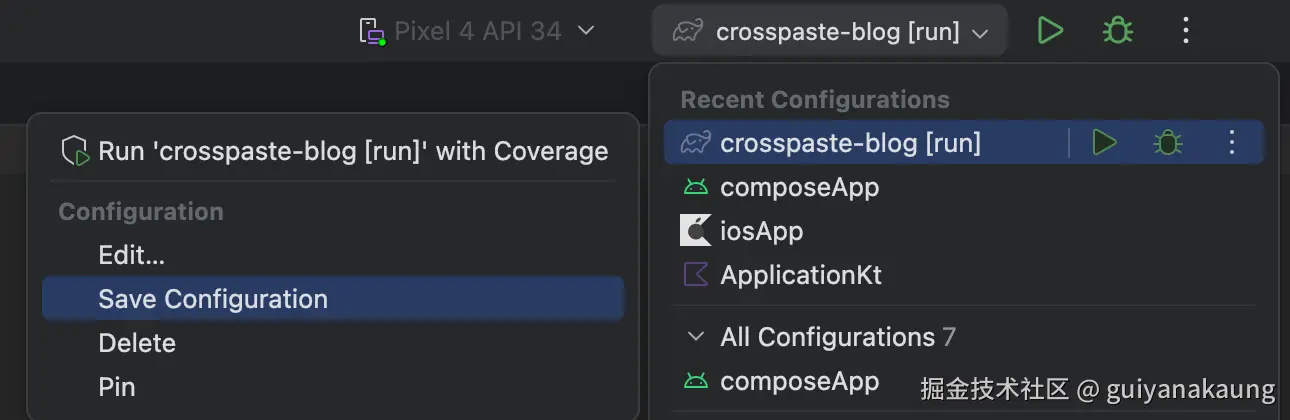The width and height of the screenshot is (1290, 420).
Task: Select the iosApp run configuration
Action: [x=761, y=231]
